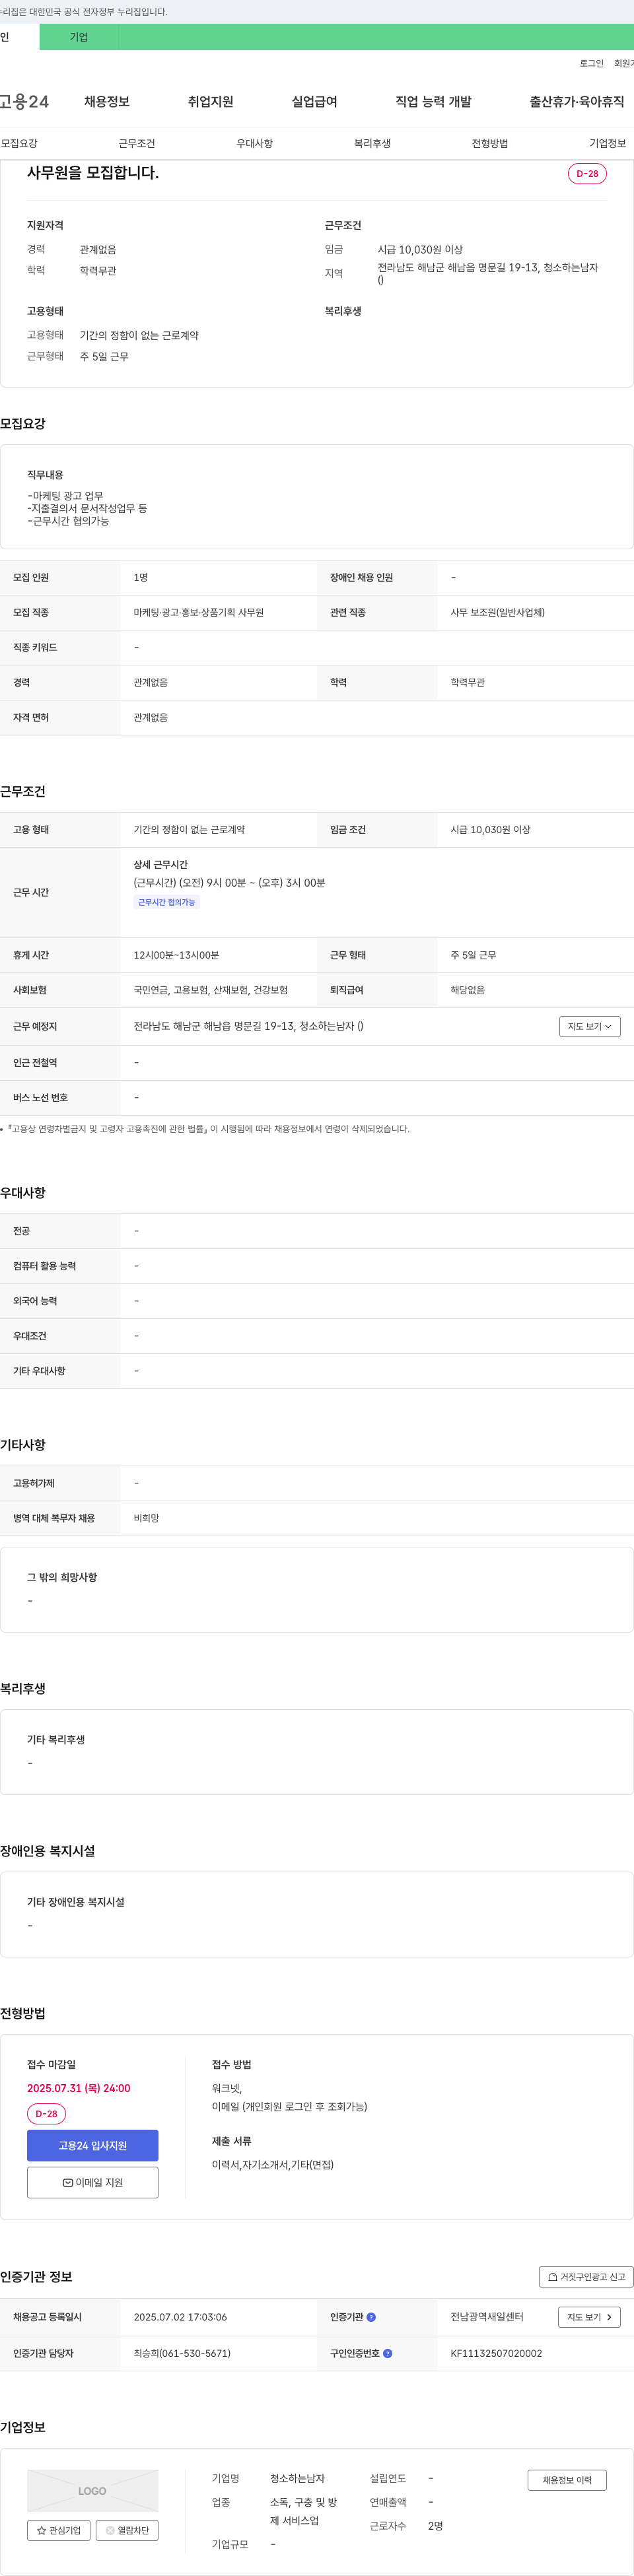Click the 로그인 link

(591, 63)
